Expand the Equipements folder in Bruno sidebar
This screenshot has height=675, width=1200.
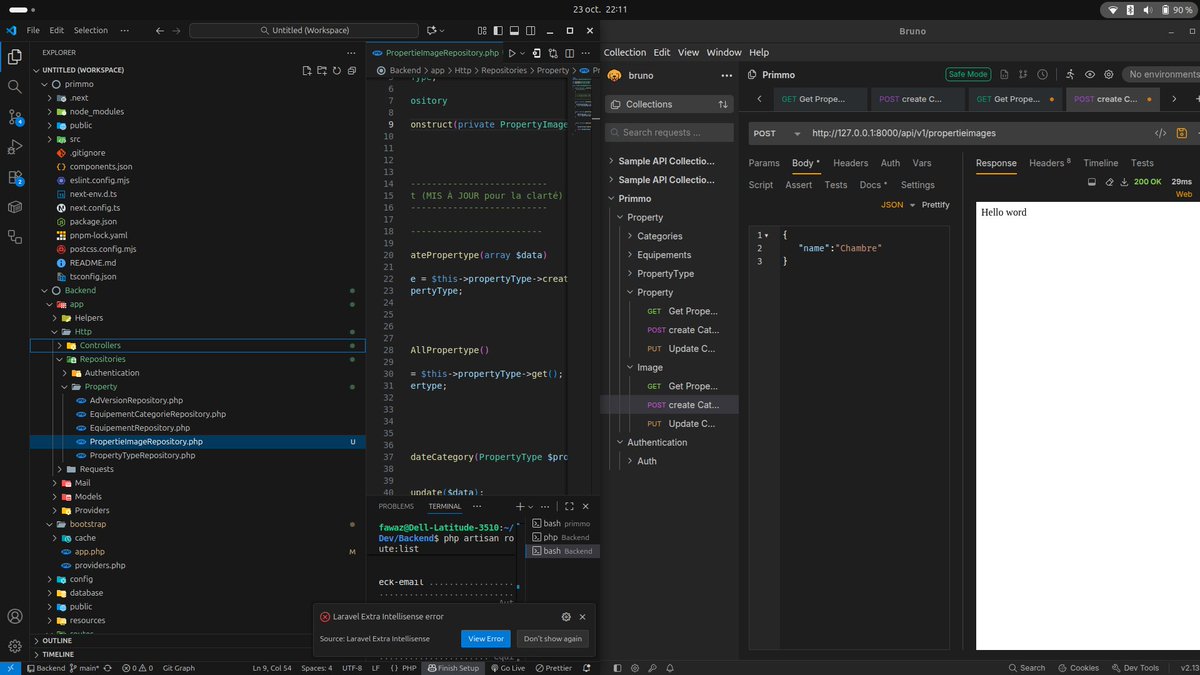(x=664, y=255)
